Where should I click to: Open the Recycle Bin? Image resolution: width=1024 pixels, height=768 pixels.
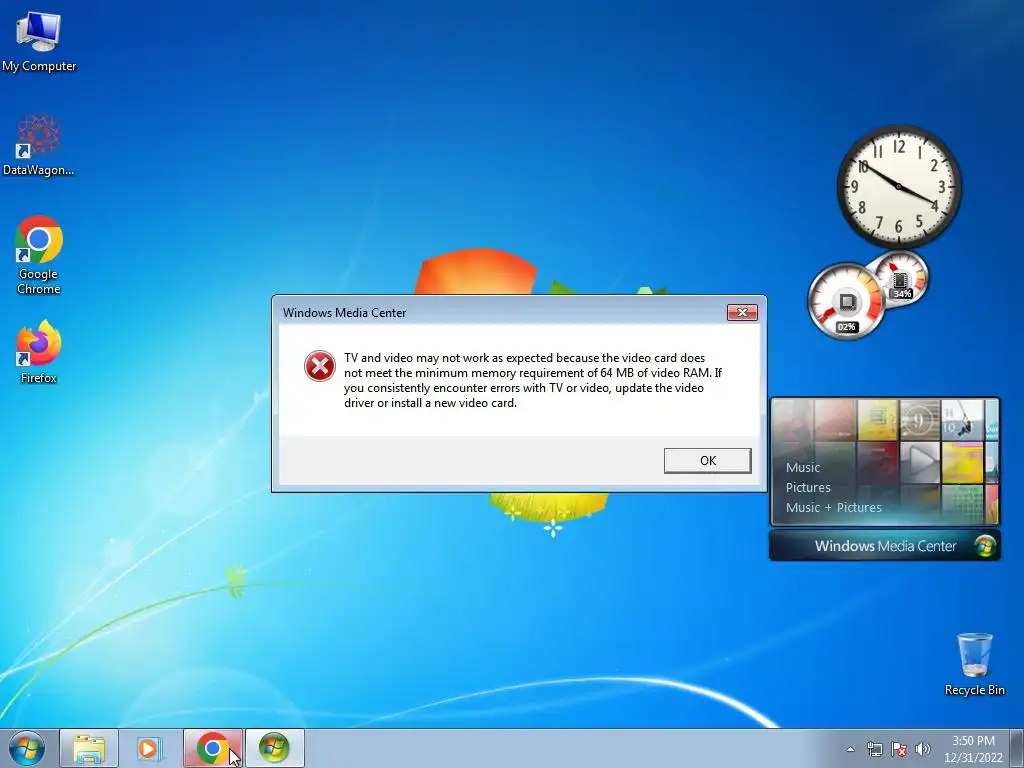(x=974, y=664)
